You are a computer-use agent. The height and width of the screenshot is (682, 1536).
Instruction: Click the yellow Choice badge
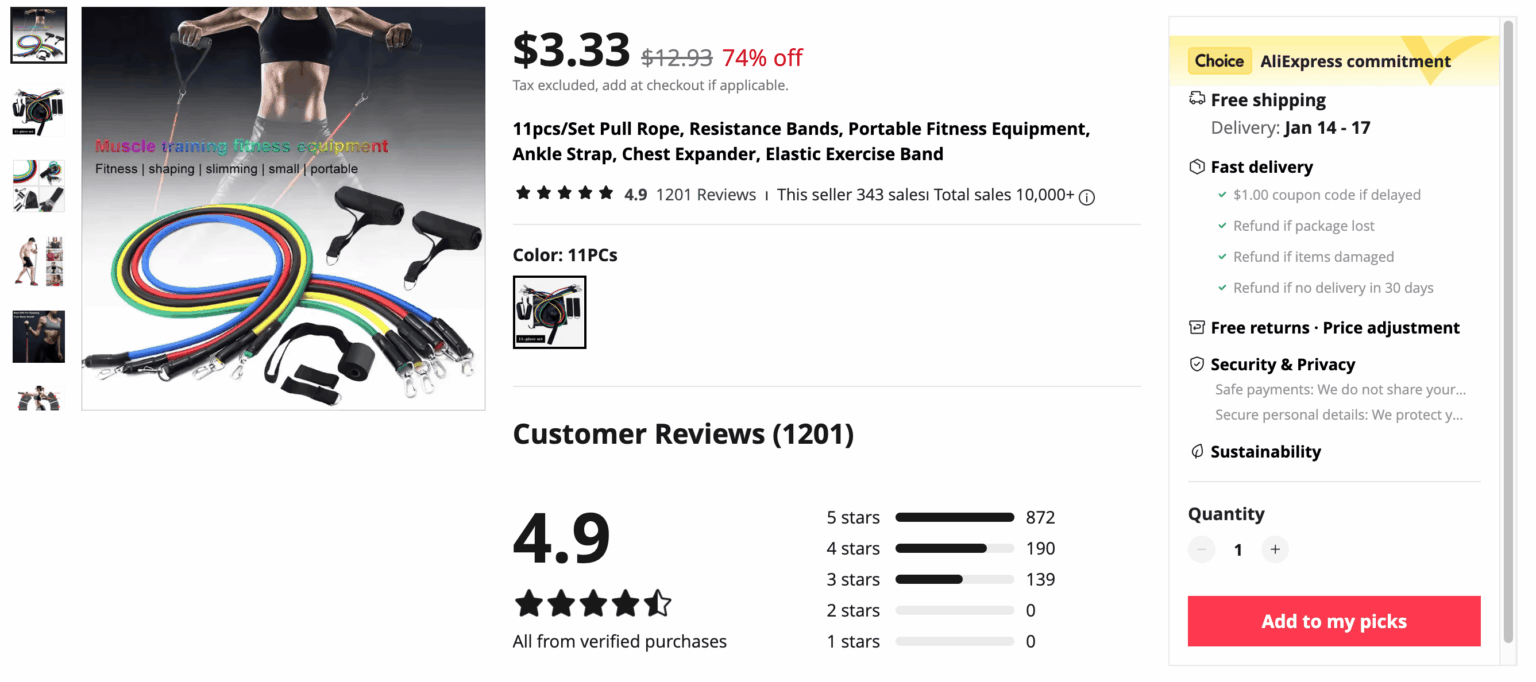1219,60
